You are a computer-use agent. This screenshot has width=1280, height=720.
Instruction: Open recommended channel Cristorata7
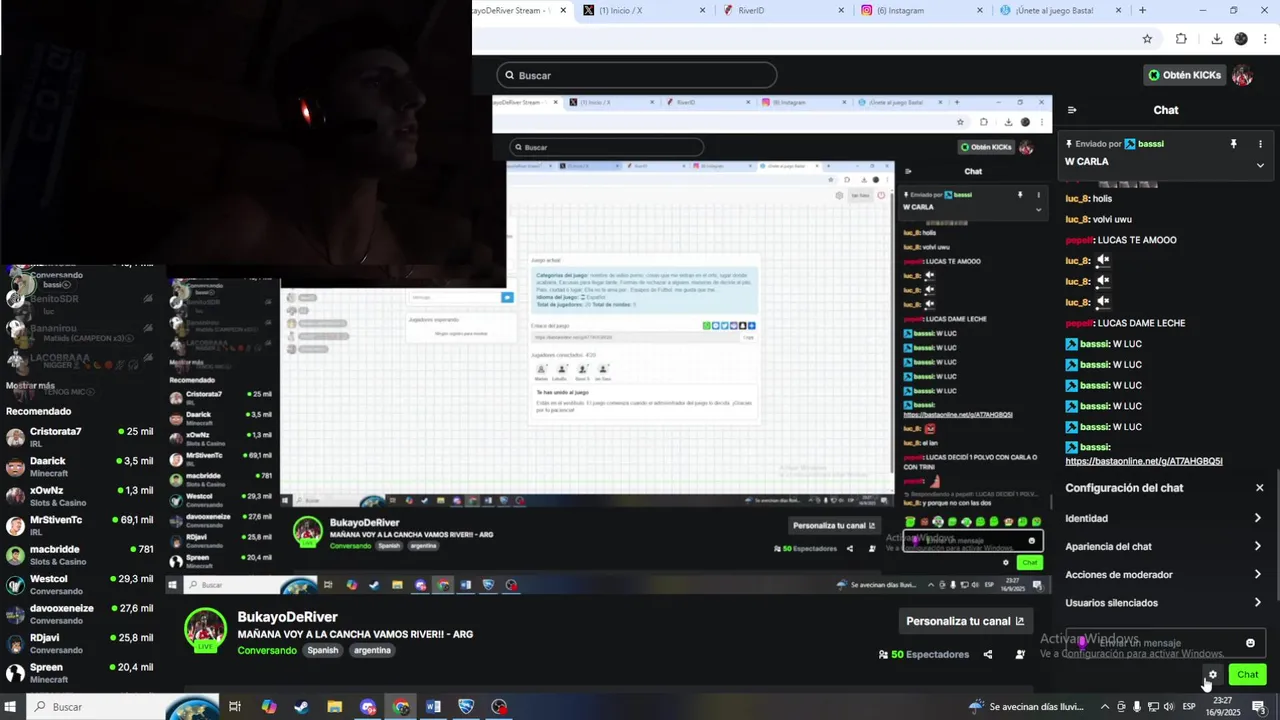click(x=80, y=437)
